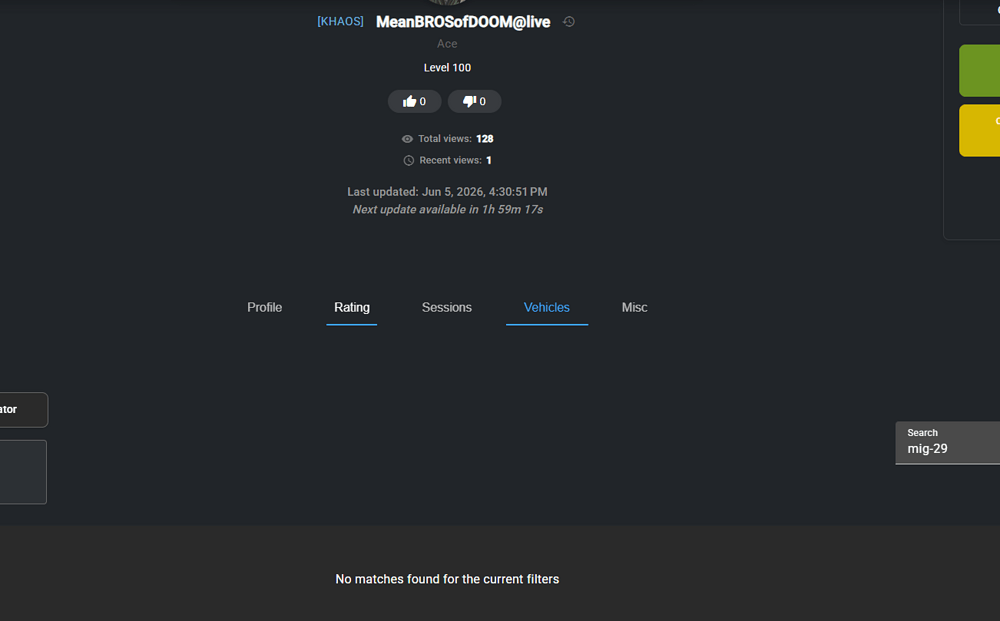Open the [KHAOS] squadron link
The height and width of the screenshot is (621, 1000).
[x=341, y=22]
